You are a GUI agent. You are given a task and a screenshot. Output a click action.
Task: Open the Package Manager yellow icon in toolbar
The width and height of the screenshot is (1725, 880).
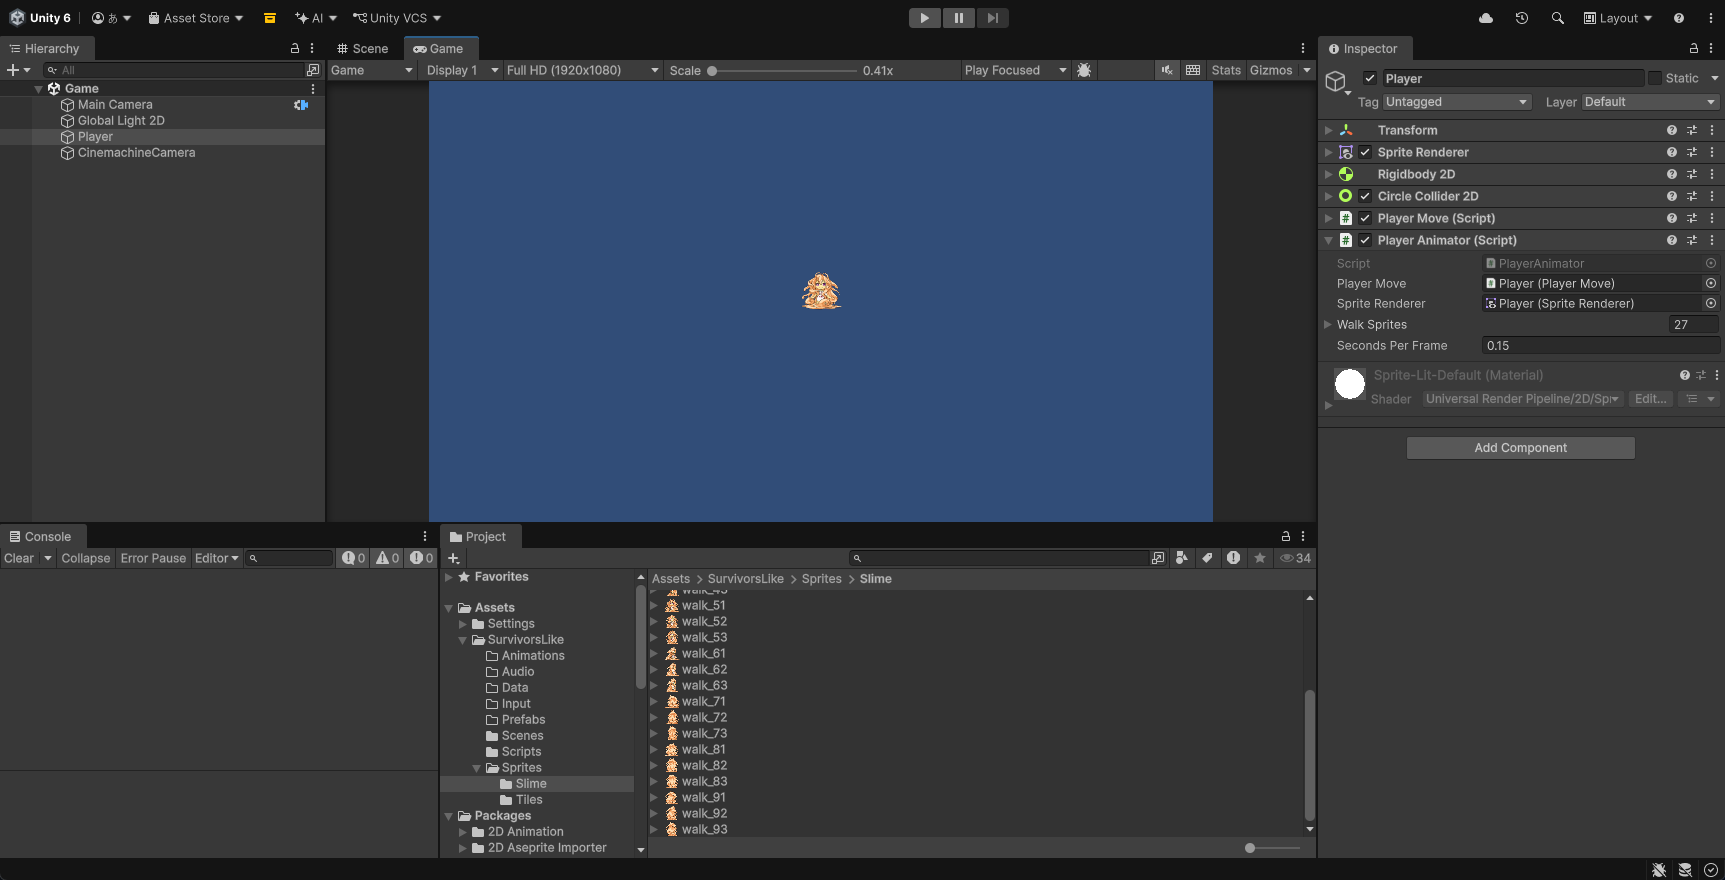tap(270, 18)
